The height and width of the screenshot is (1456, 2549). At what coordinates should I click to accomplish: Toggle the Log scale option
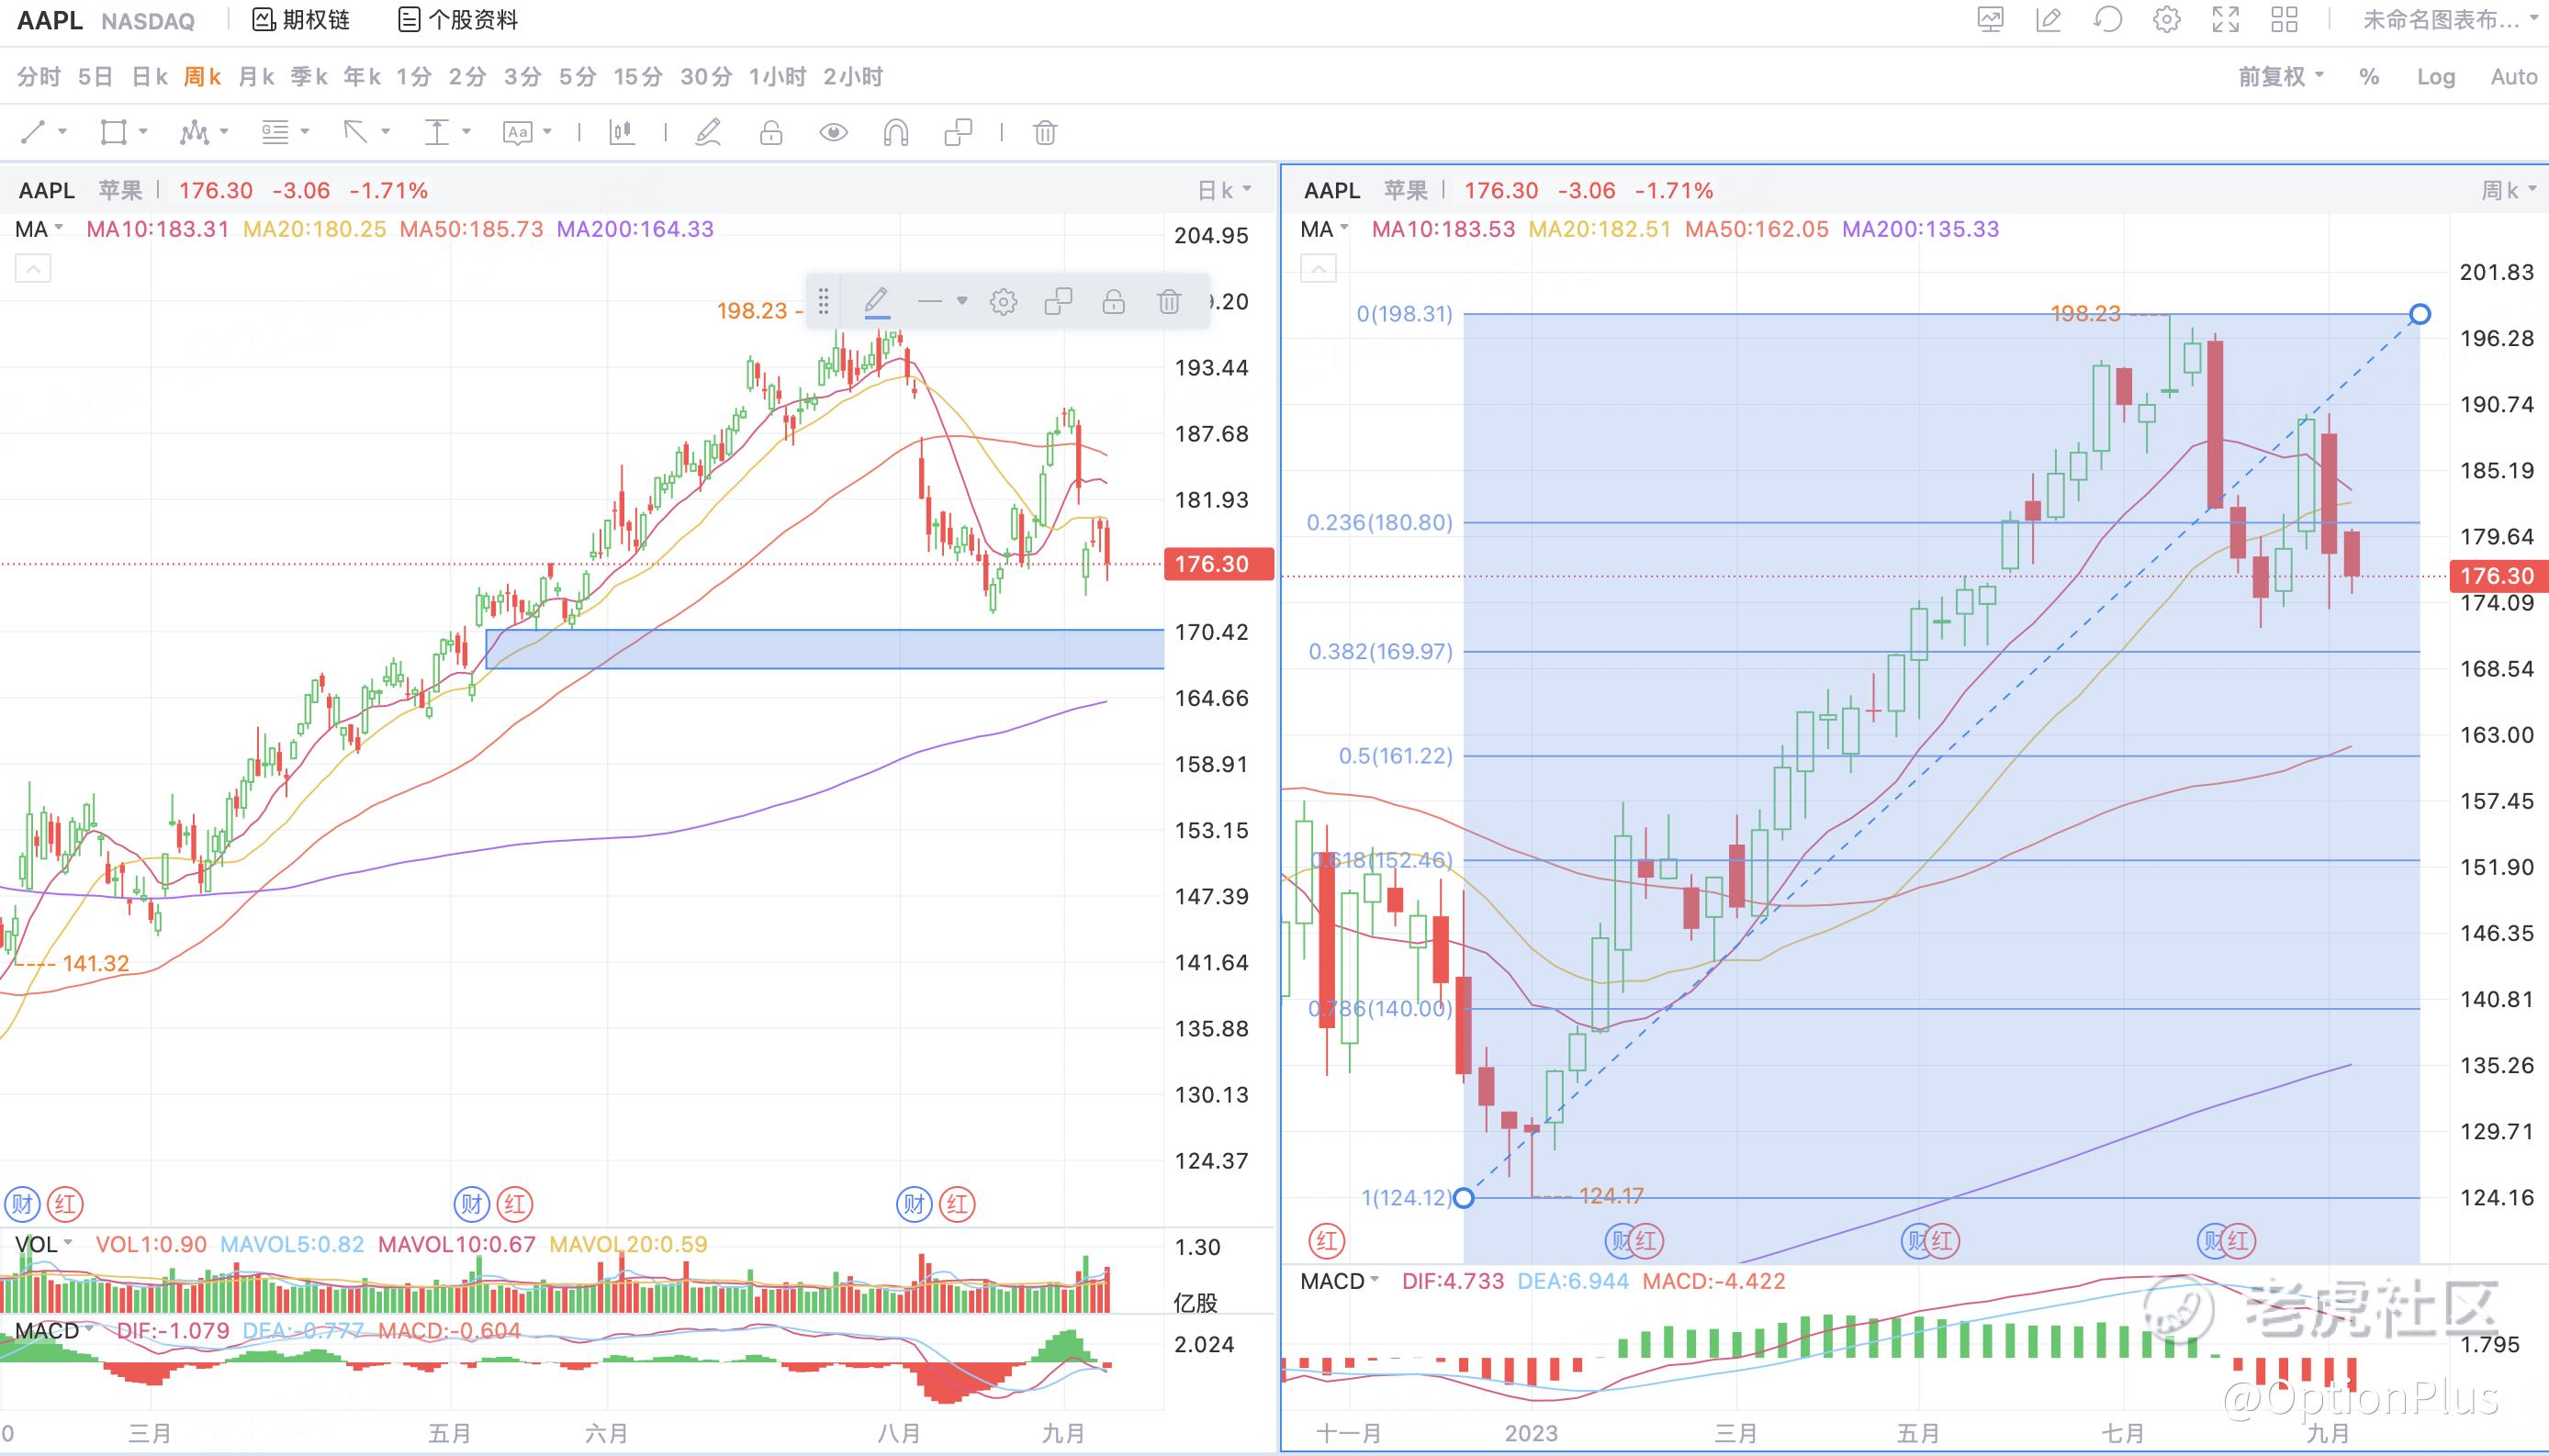2435,76
